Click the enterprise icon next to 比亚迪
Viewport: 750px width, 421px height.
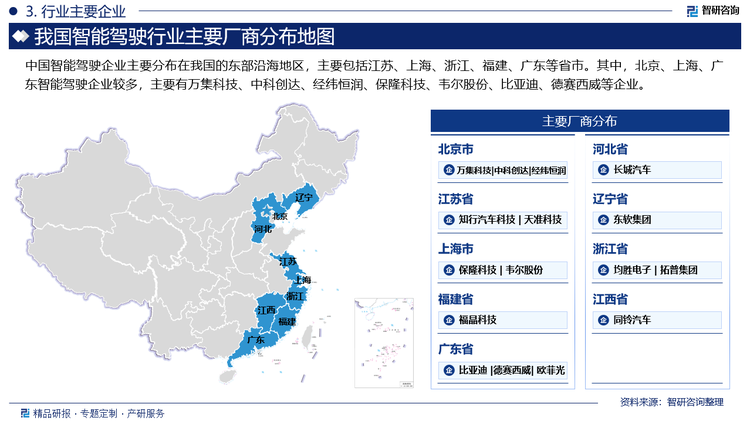pos(449,370)
